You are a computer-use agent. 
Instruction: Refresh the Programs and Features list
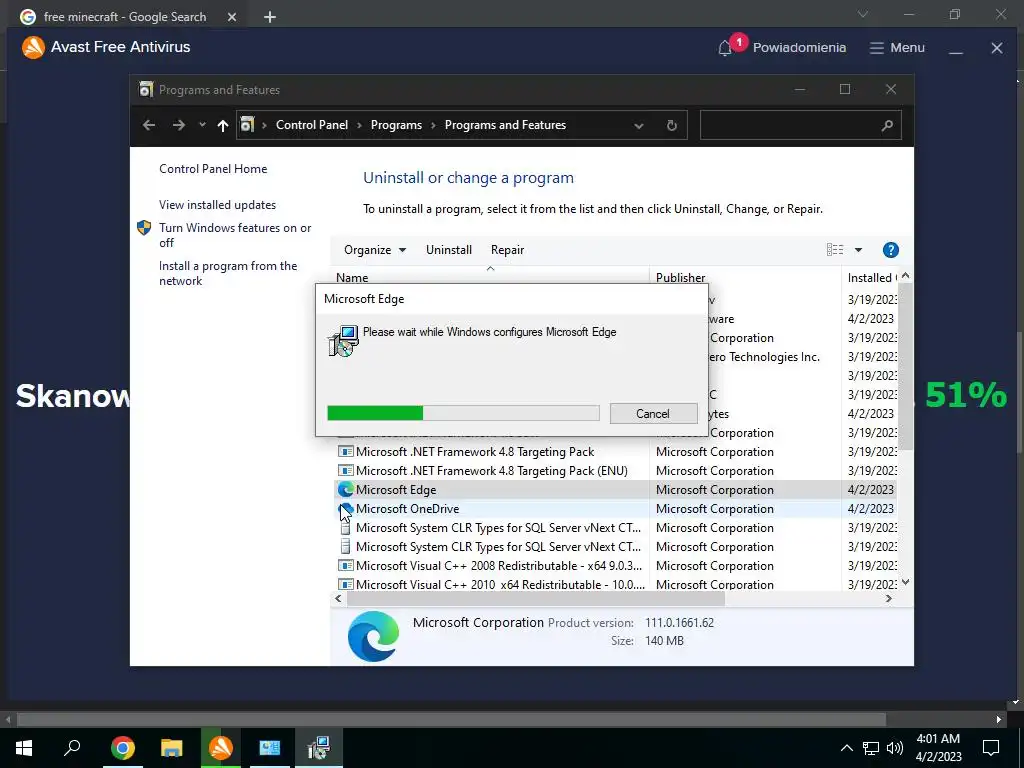pos(671,125)
